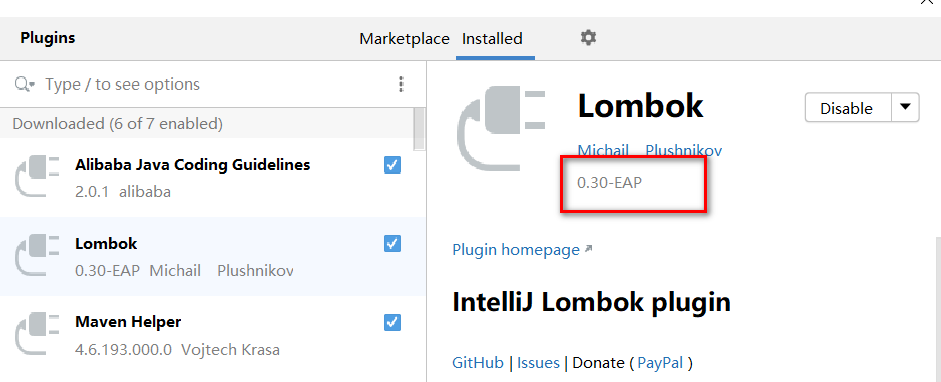The image size is (941, 382).
Task: Focus the plugin search input field
Action: 216,85
